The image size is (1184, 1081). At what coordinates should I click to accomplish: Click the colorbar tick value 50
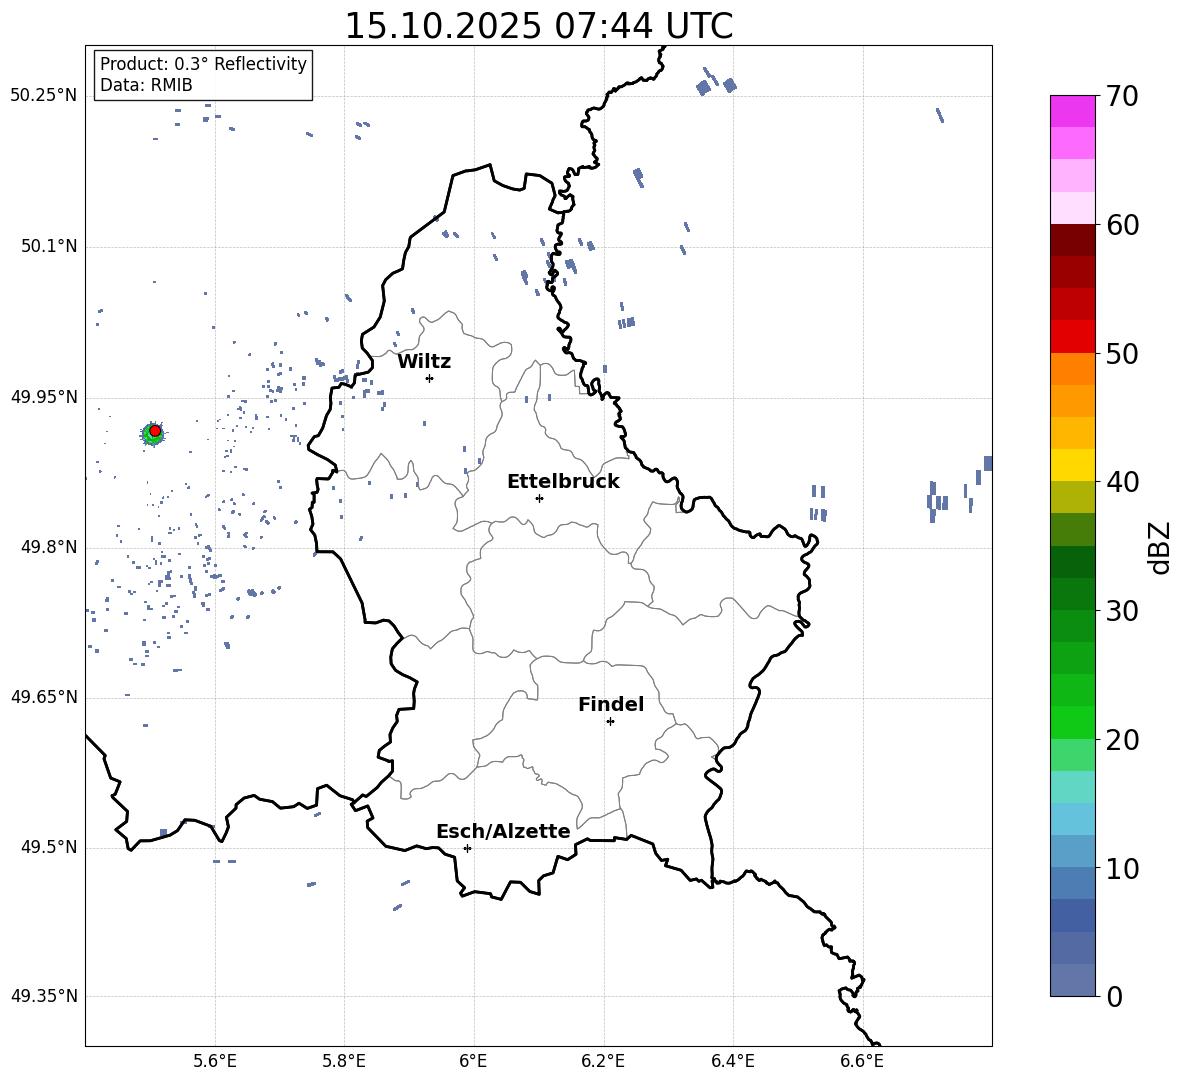[x=1122, y=353]
